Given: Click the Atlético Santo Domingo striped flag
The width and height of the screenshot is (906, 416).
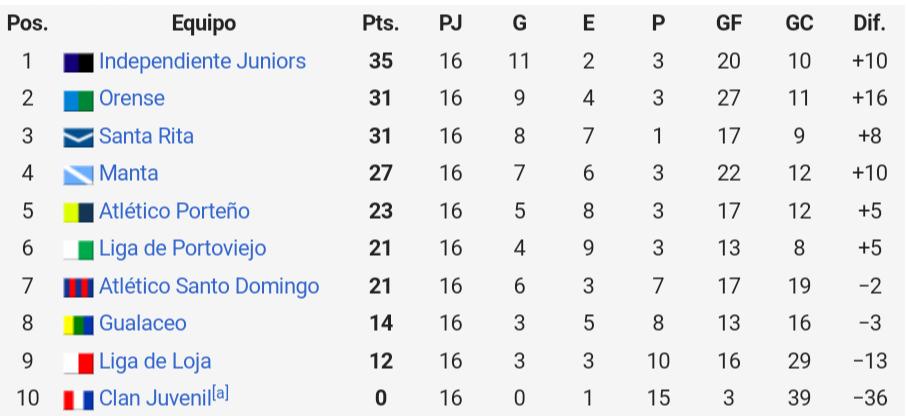Looking at the screenshot, I should (78, 287).
